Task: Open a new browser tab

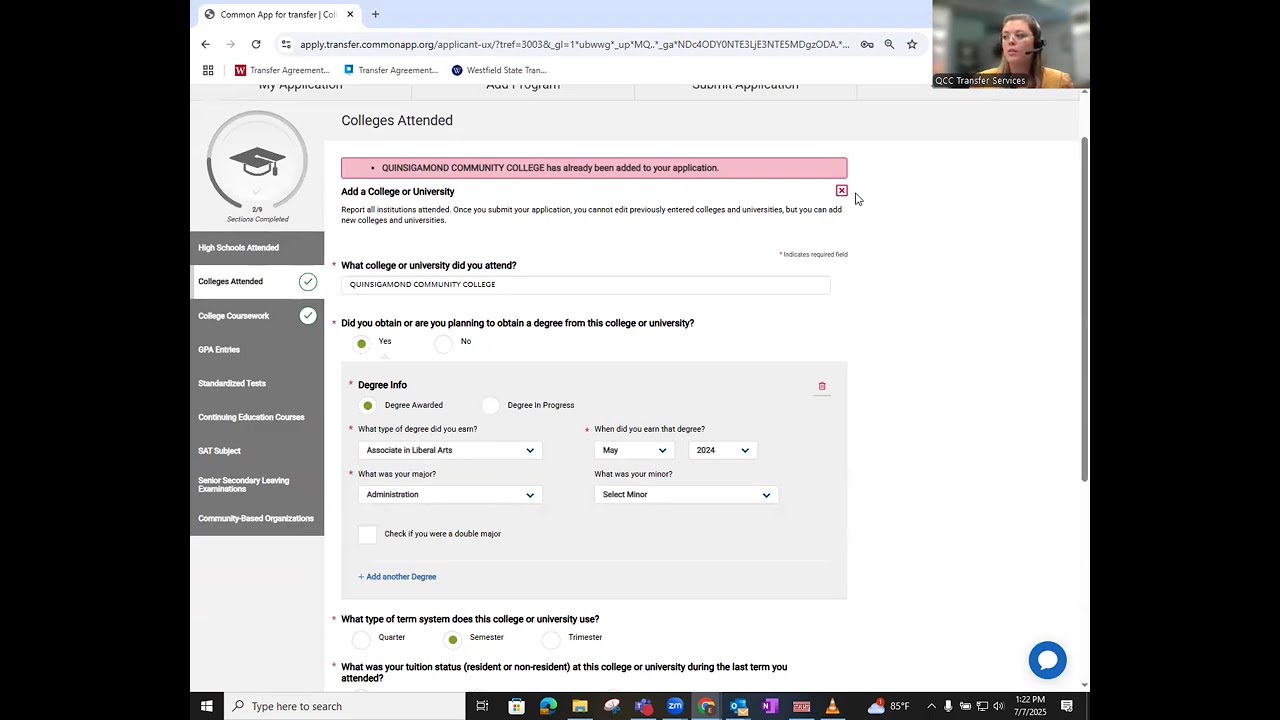Action: tap(375, 14)
